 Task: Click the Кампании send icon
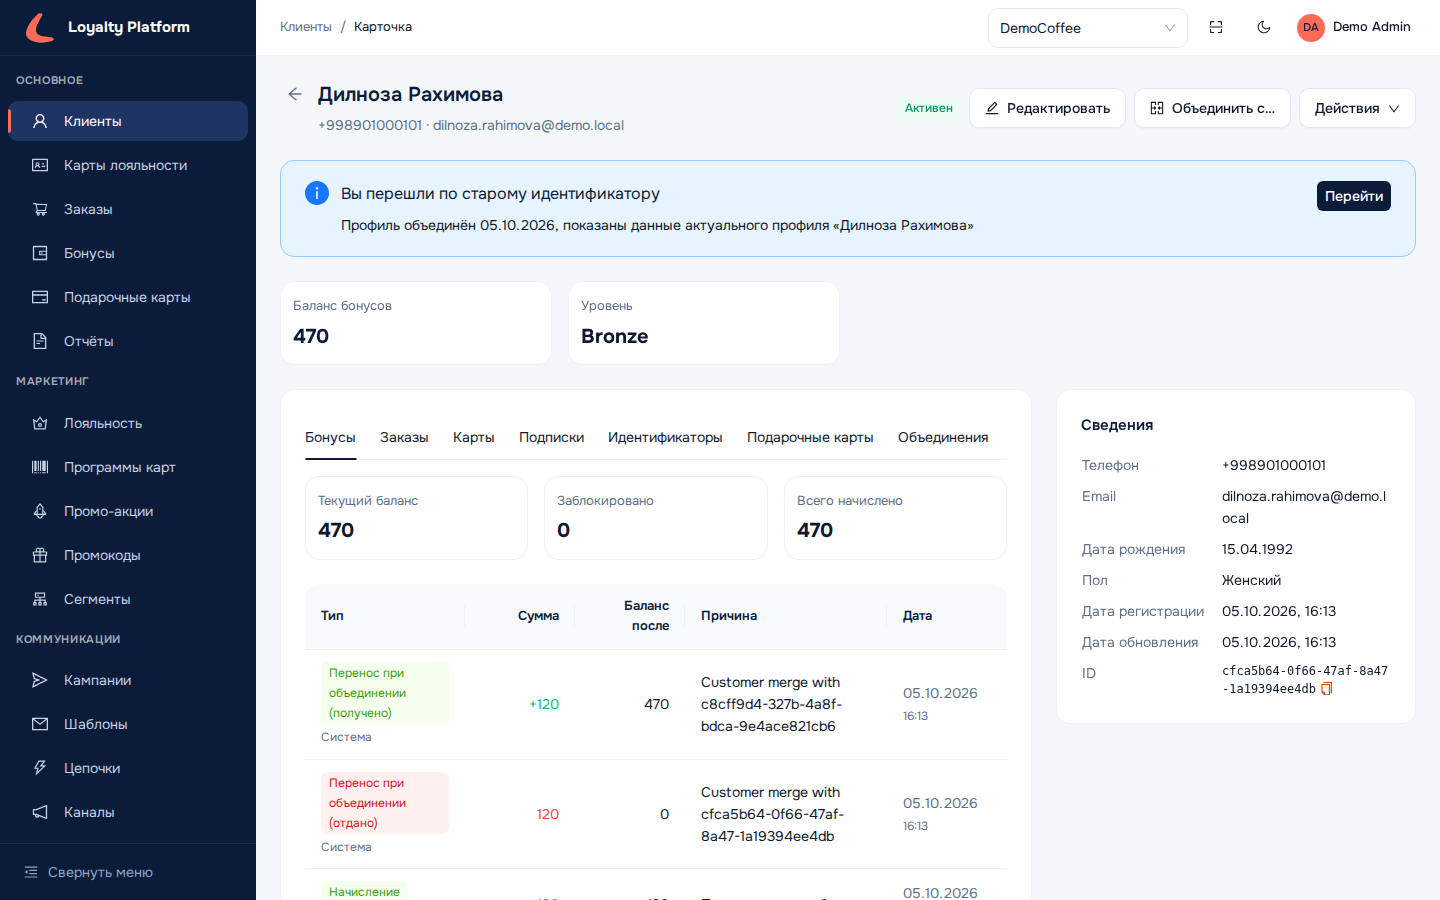click(40, 680)
